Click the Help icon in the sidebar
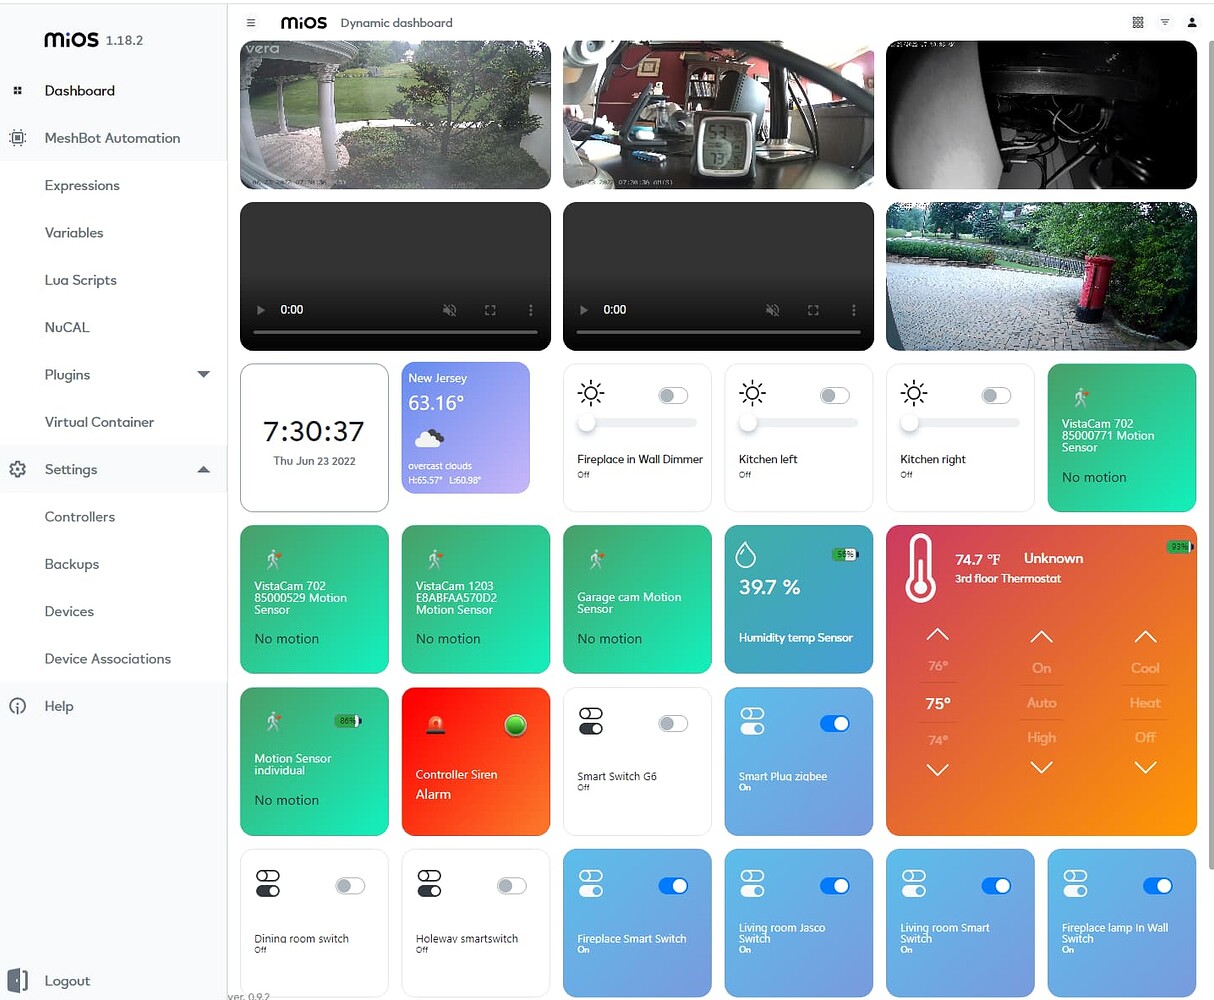This screenshot has width=1214, height=1000. [17, 706]
